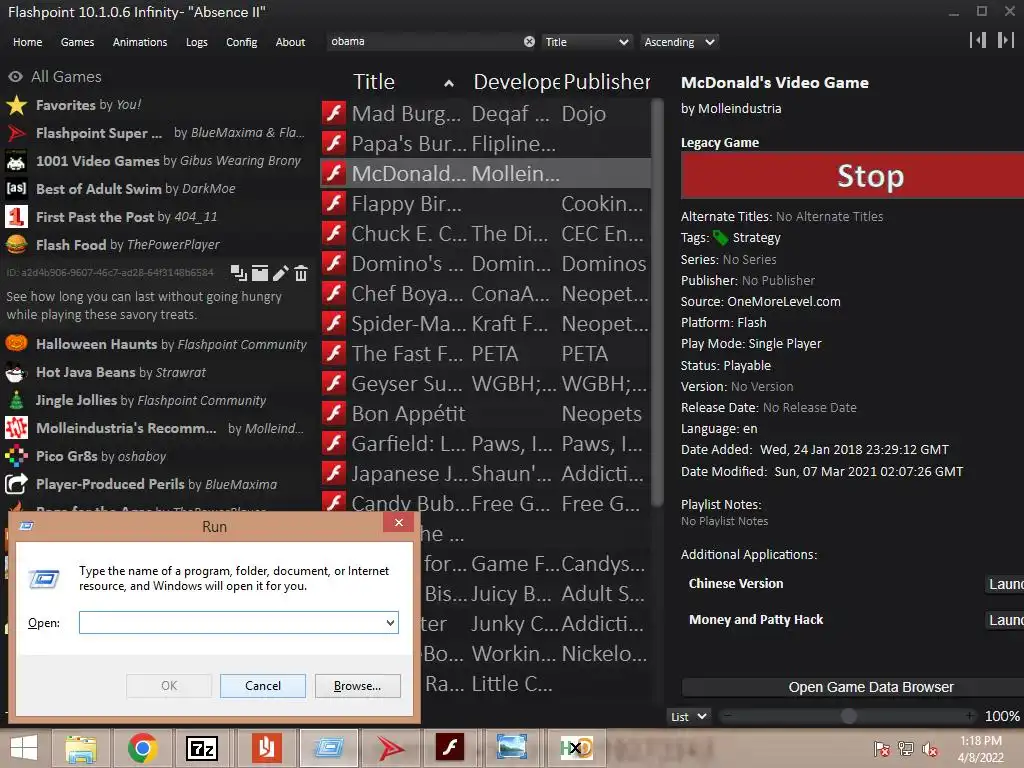Viewport: 1024px width, 768px height.
Task: Open Flash Player from the taskbar
Action: click(x=450, y=748)
